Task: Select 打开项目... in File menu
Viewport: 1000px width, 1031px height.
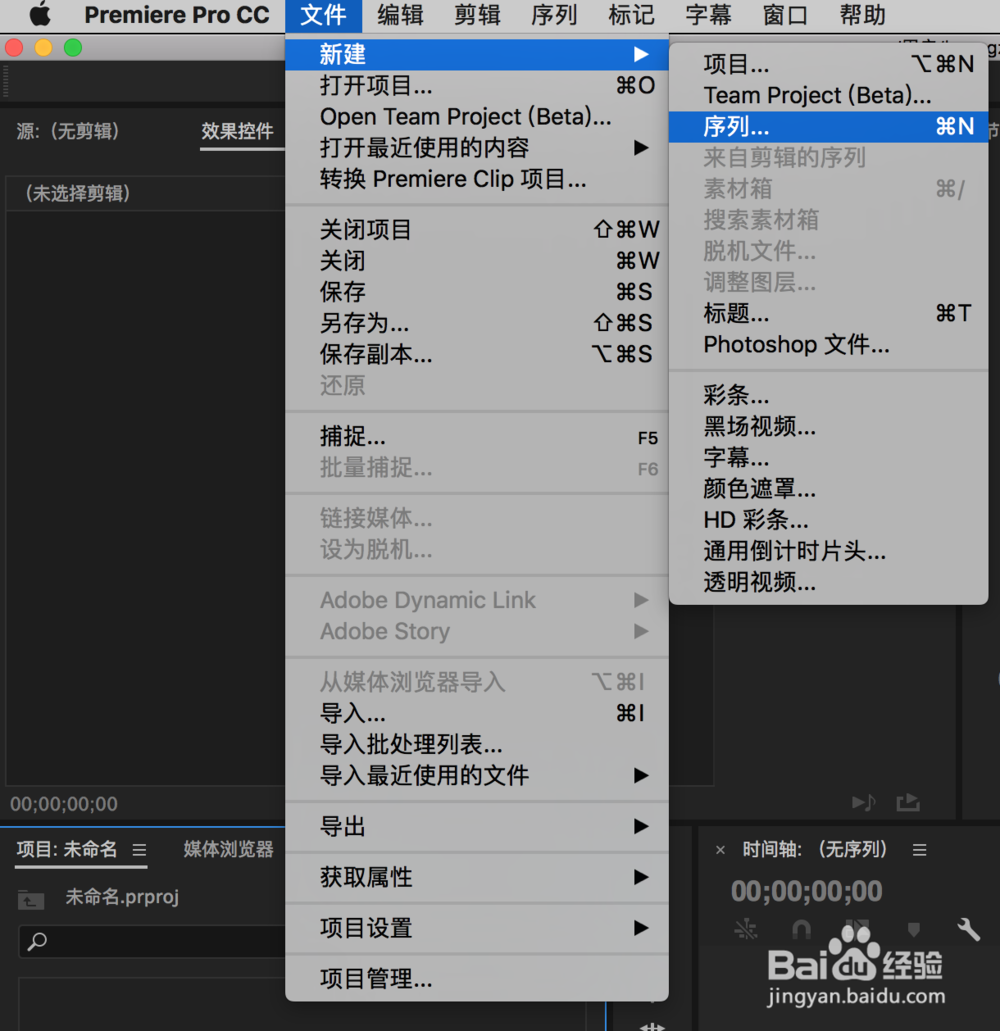Action: [x=477, y=85]
